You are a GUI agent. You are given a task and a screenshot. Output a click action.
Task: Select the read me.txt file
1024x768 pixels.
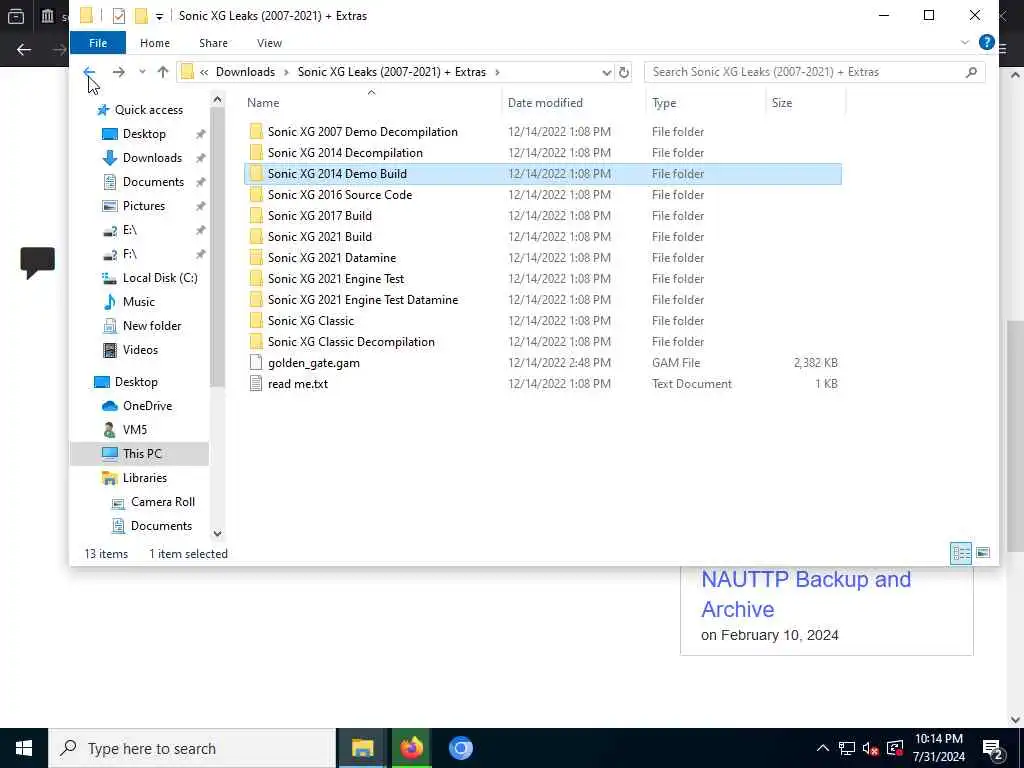[298, 383]
